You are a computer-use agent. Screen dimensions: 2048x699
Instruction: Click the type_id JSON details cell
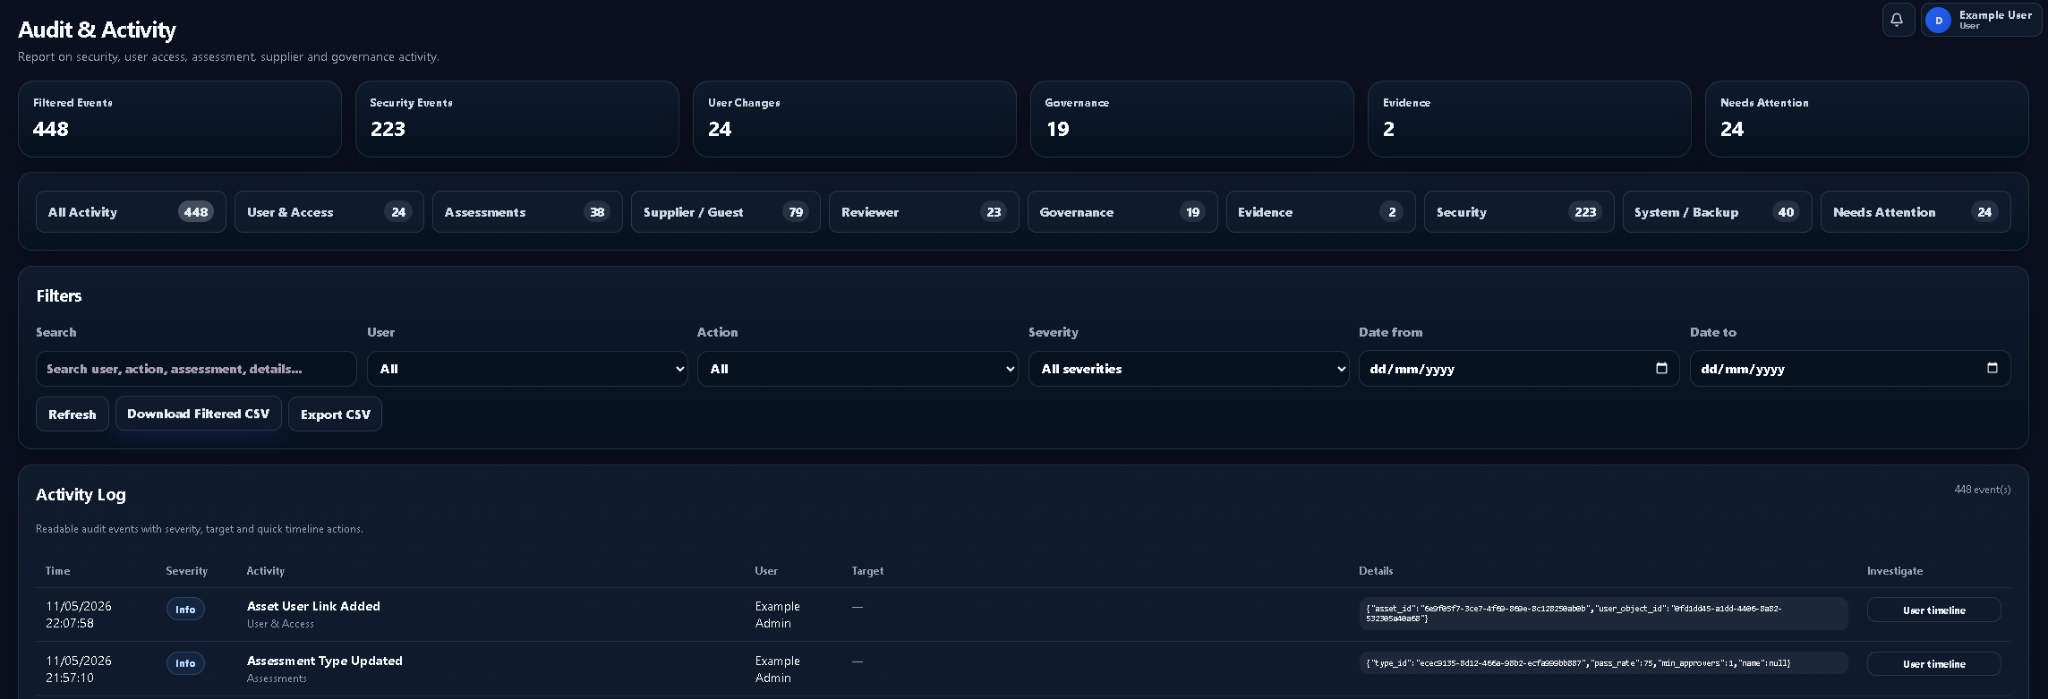pos(1603,663)
